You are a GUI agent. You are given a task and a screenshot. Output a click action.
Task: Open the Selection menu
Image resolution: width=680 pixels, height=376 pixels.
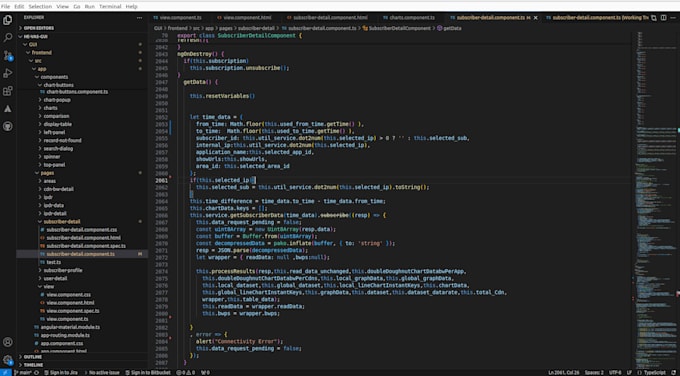[x=40, y=7]
